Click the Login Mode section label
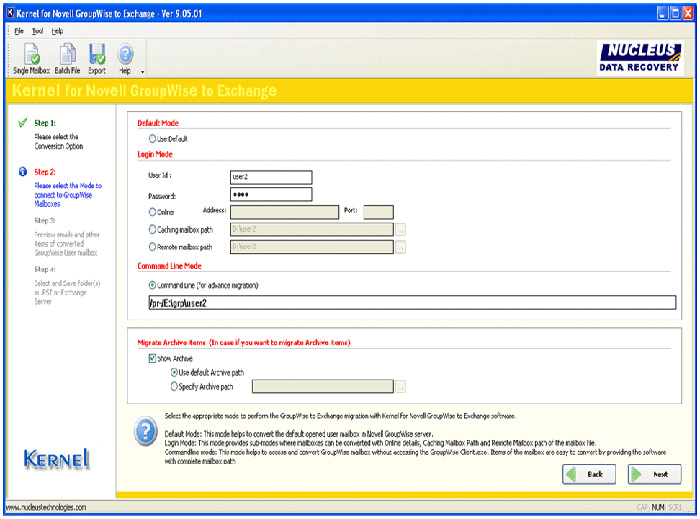Image resolution: width=700 pixels, height=519 pixels. click(x=155, y=154)
